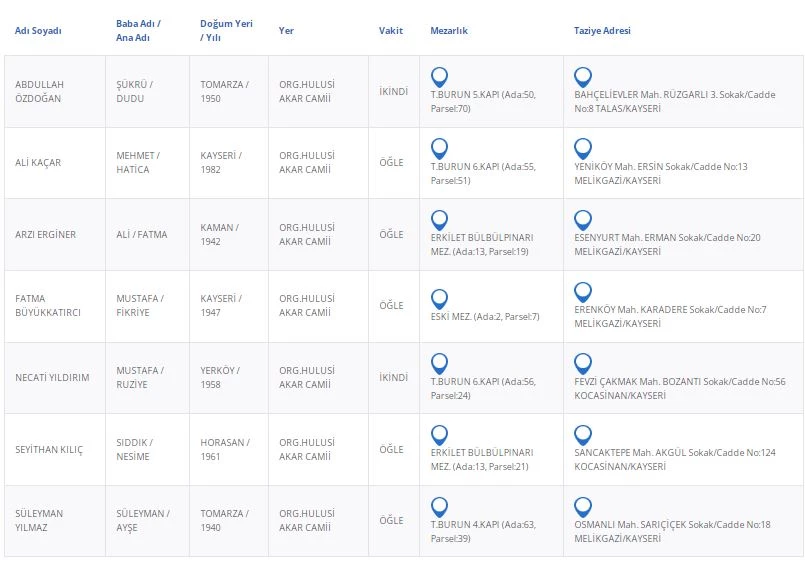
Task: Open Sancaktepe condolence address map pin
Action: (x=583, y=435)
